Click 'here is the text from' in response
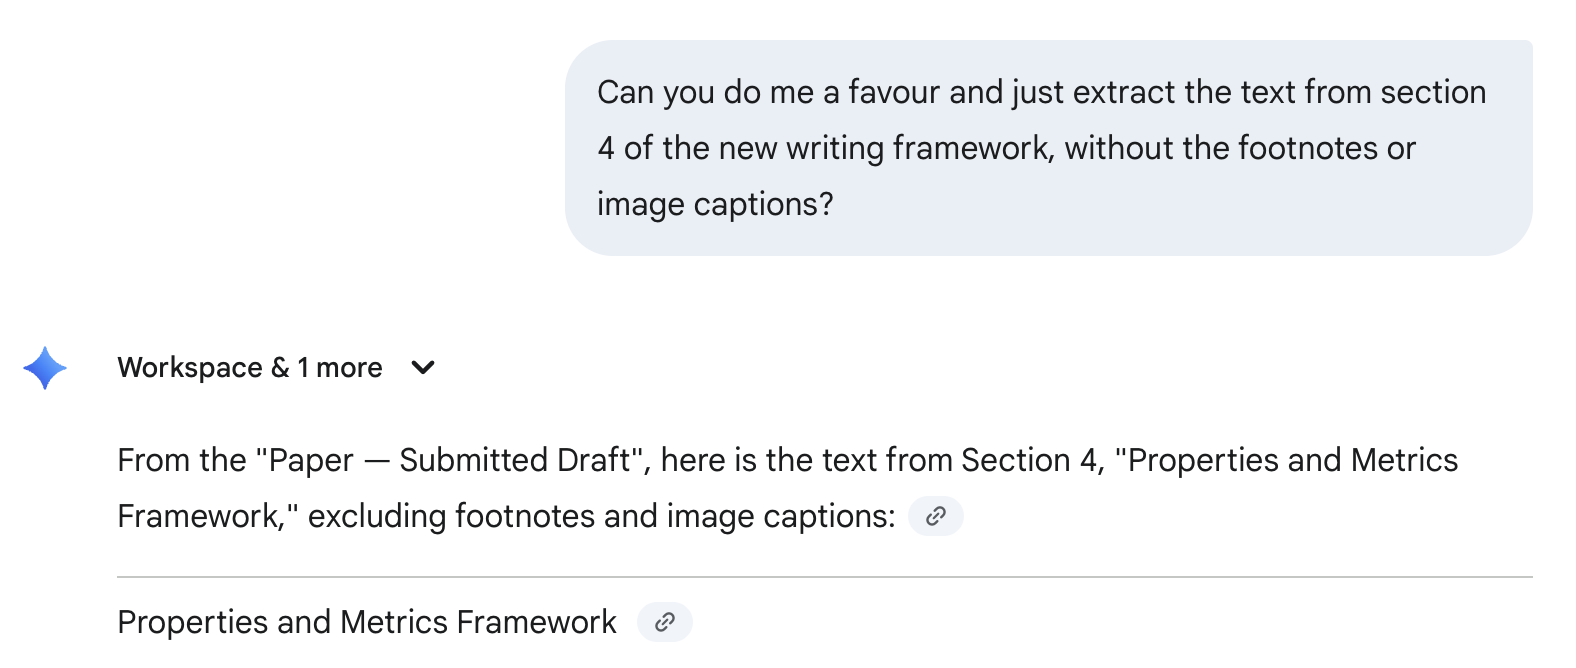 click(807, 460)
